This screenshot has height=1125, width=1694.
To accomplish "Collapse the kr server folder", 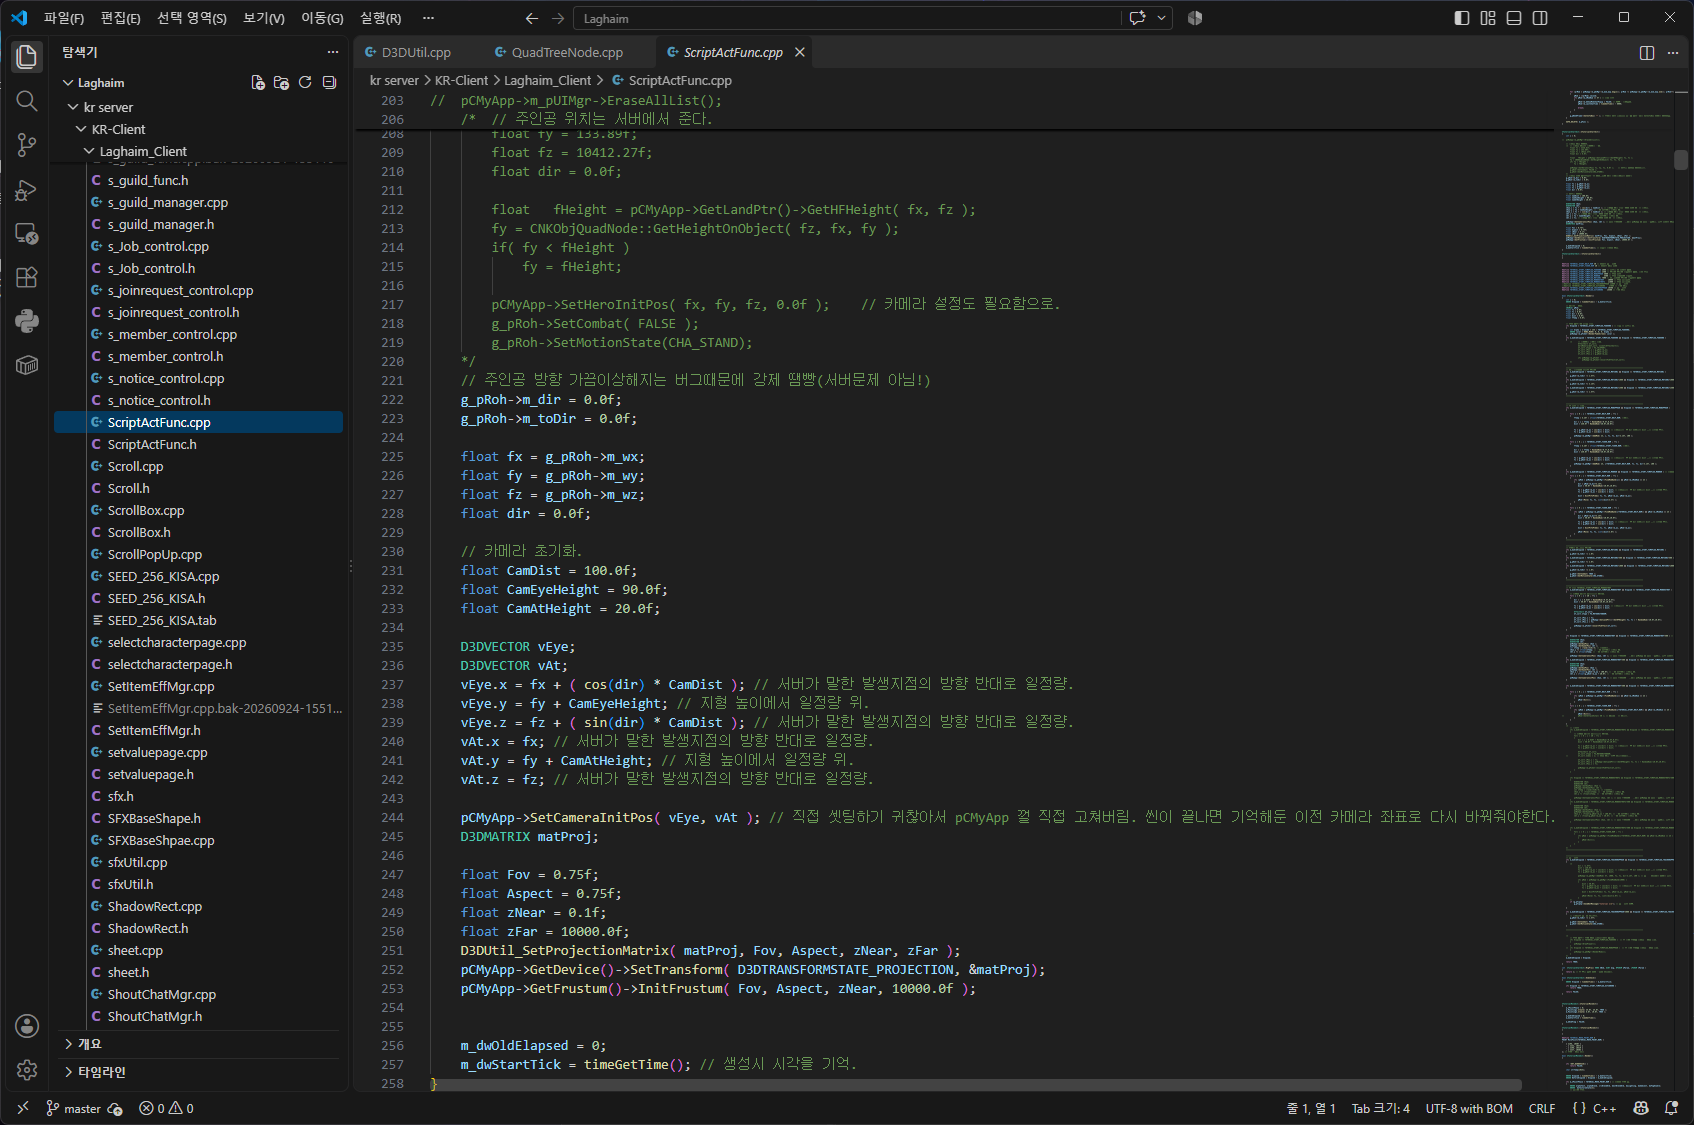I will [x=73, y=107].
